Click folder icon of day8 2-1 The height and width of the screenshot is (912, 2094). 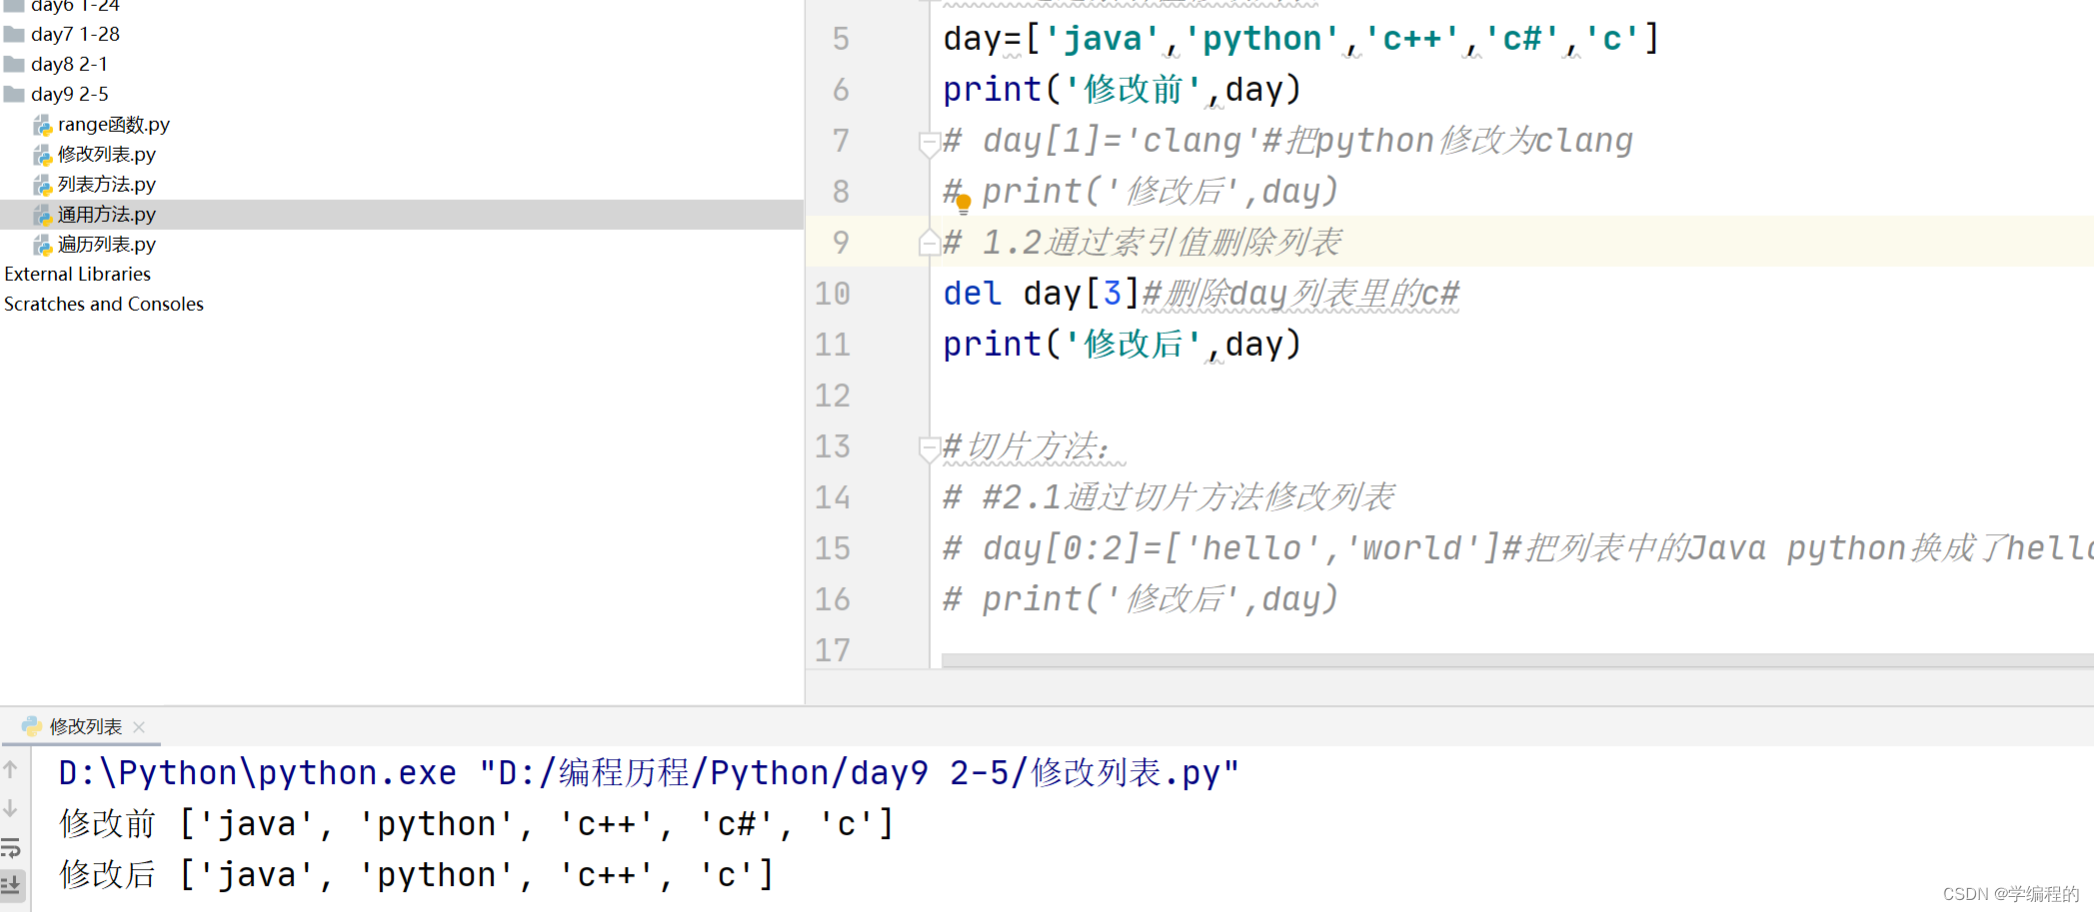(x=14, y=64)
